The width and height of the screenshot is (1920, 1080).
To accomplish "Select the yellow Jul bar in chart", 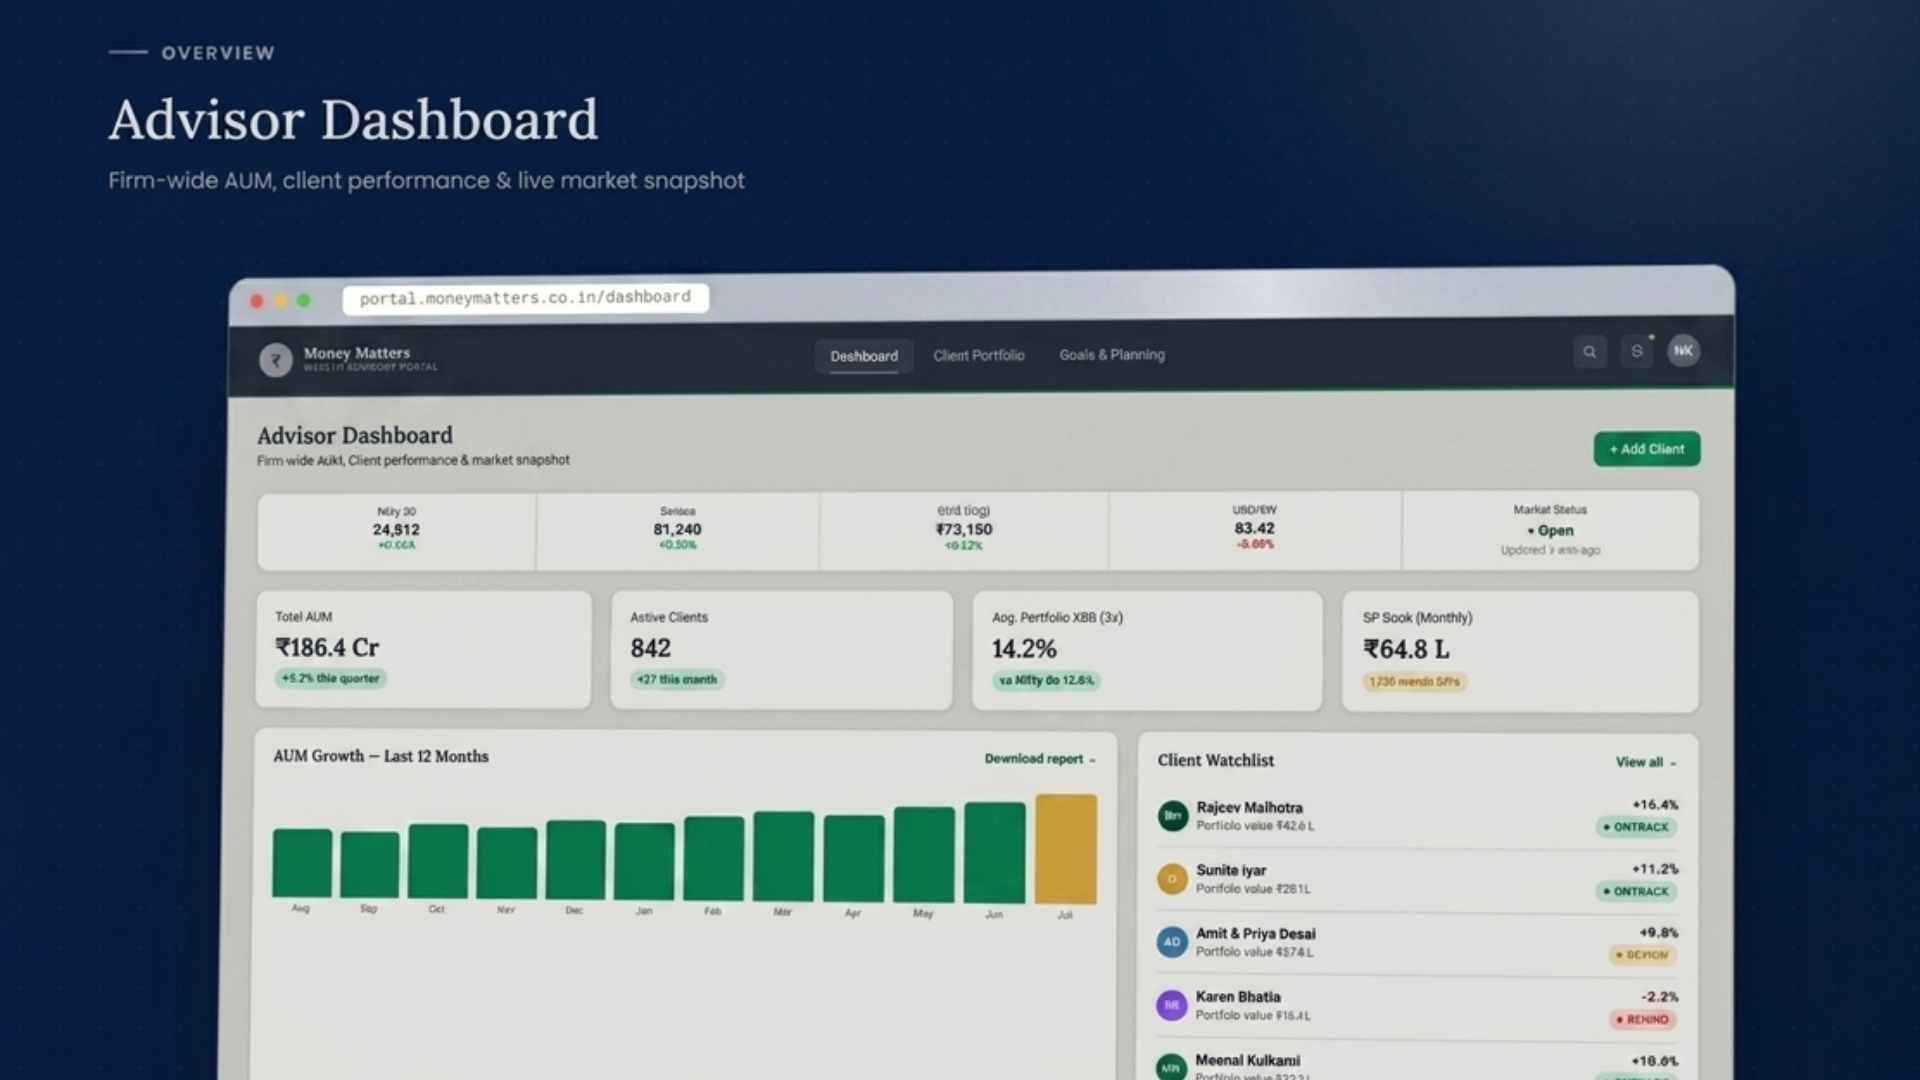I will [x=1066, y=849].
